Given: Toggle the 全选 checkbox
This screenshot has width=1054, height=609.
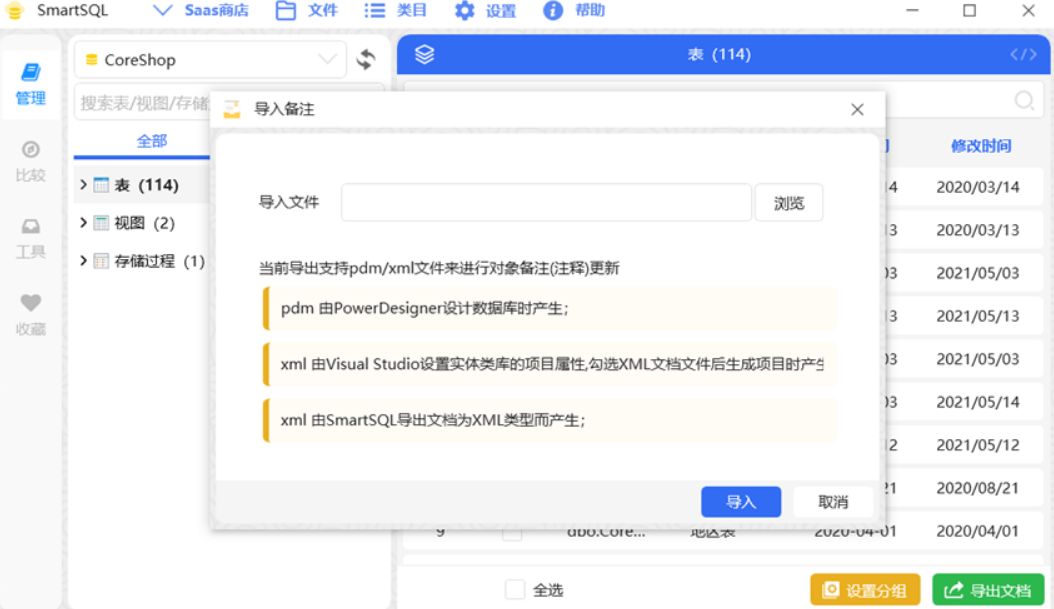Looking at the screenshot, I should [x=515, y=590].
